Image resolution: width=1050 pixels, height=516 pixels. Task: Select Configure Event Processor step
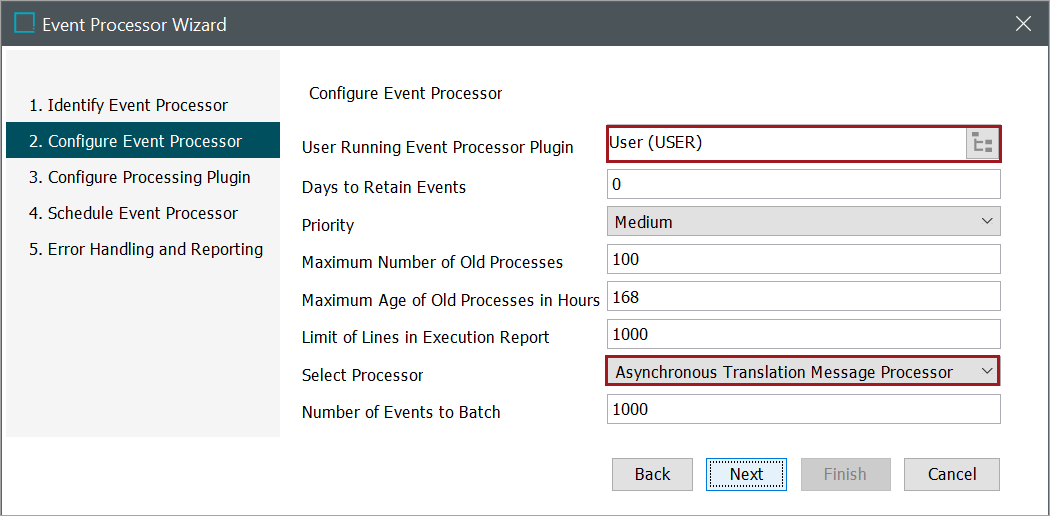[144, 141]
